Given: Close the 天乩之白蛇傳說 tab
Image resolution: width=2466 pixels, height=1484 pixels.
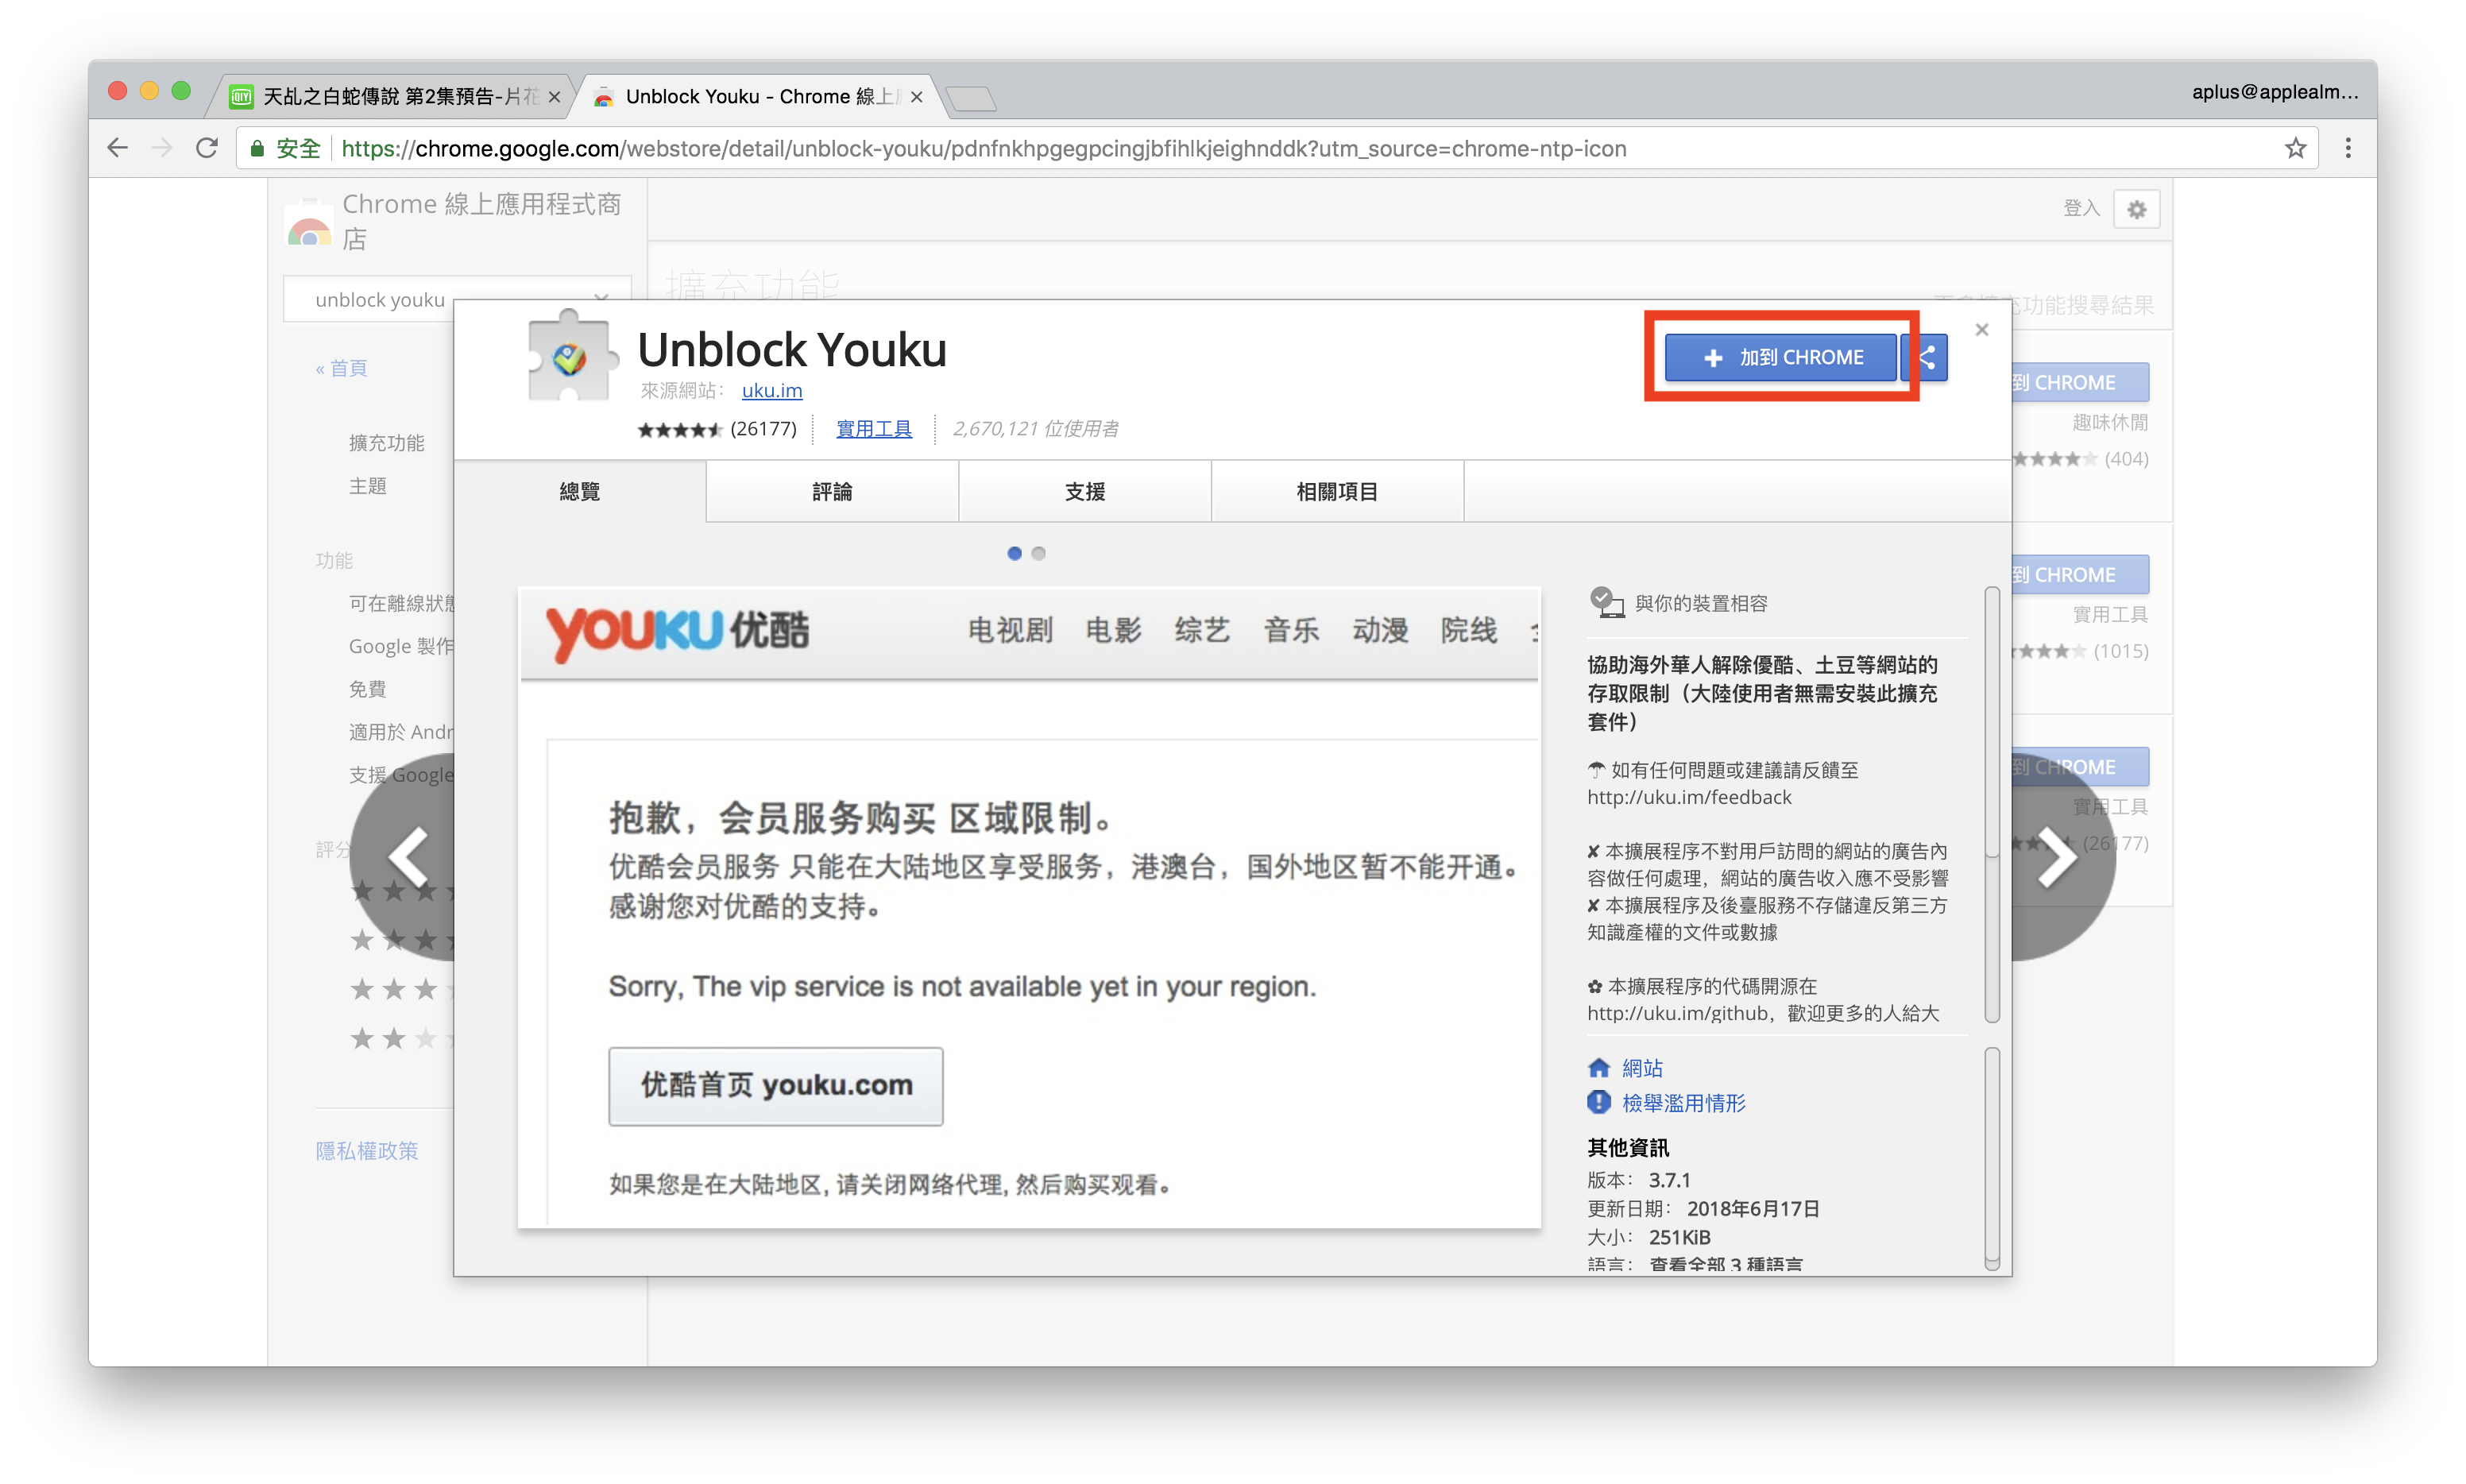Looking at the screenshot, I should pyautogui.click(x=554, y=97).
